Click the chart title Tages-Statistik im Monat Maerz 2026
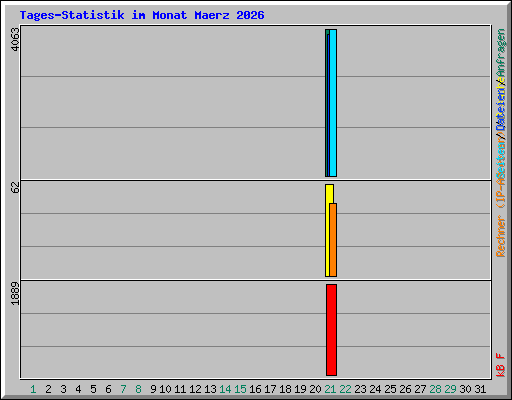The image size is (512, 400). [x=142, y=15]
